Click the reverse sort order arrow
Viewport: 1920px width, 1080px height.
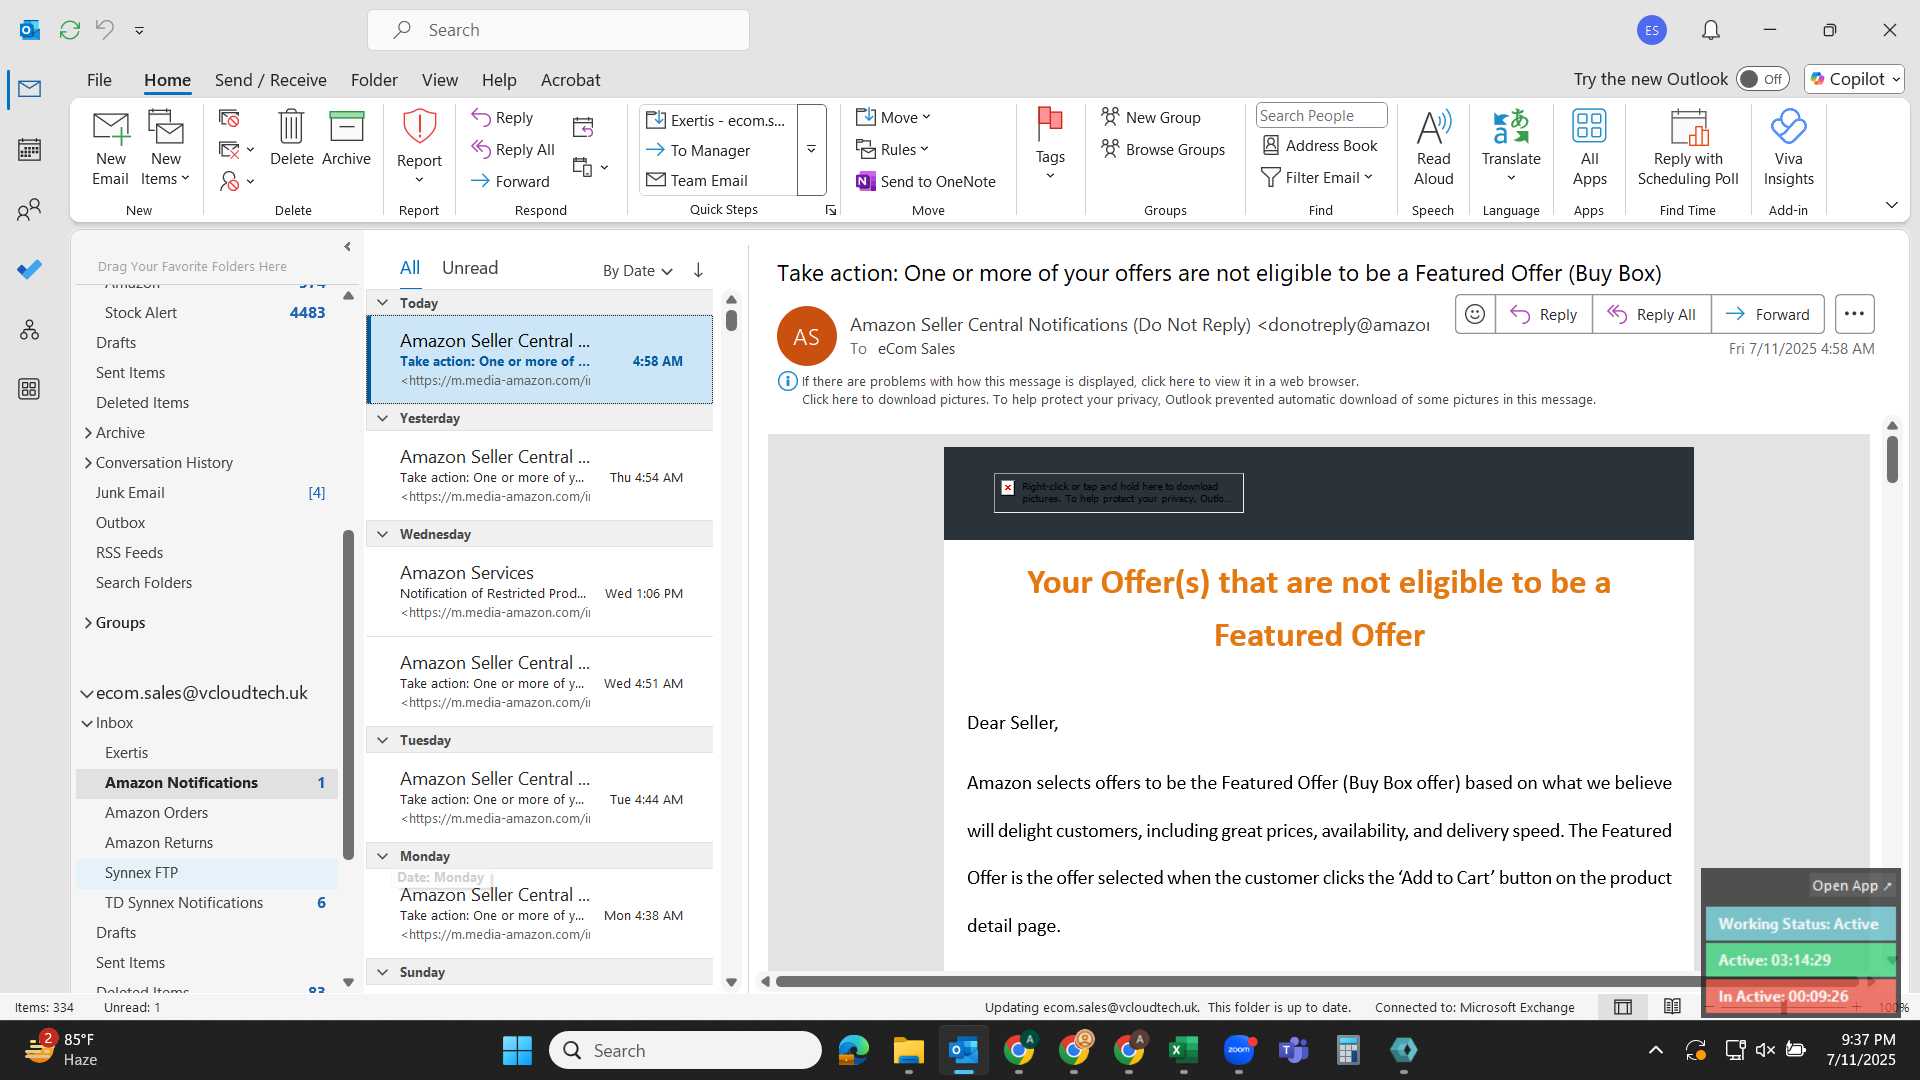(x=698, y=270)
